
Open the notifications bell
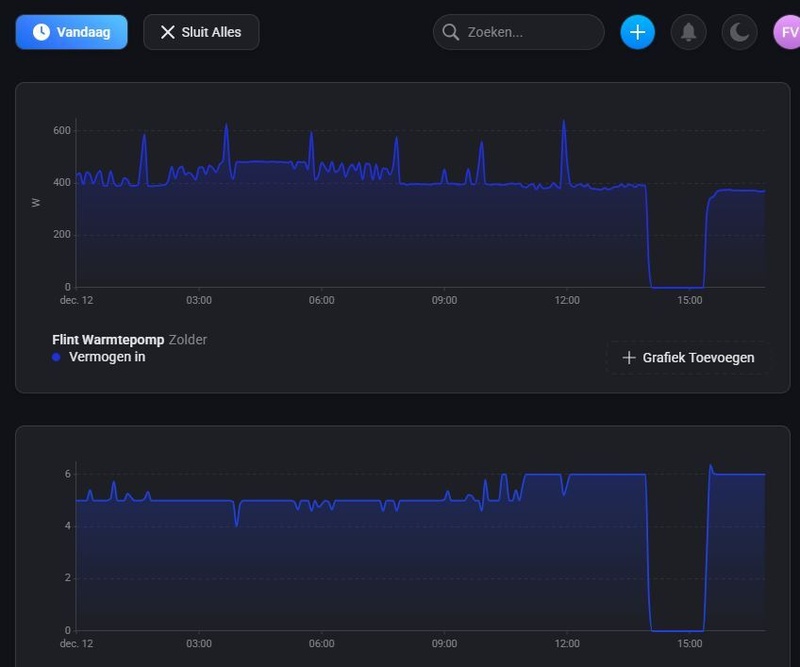[688, 32]
